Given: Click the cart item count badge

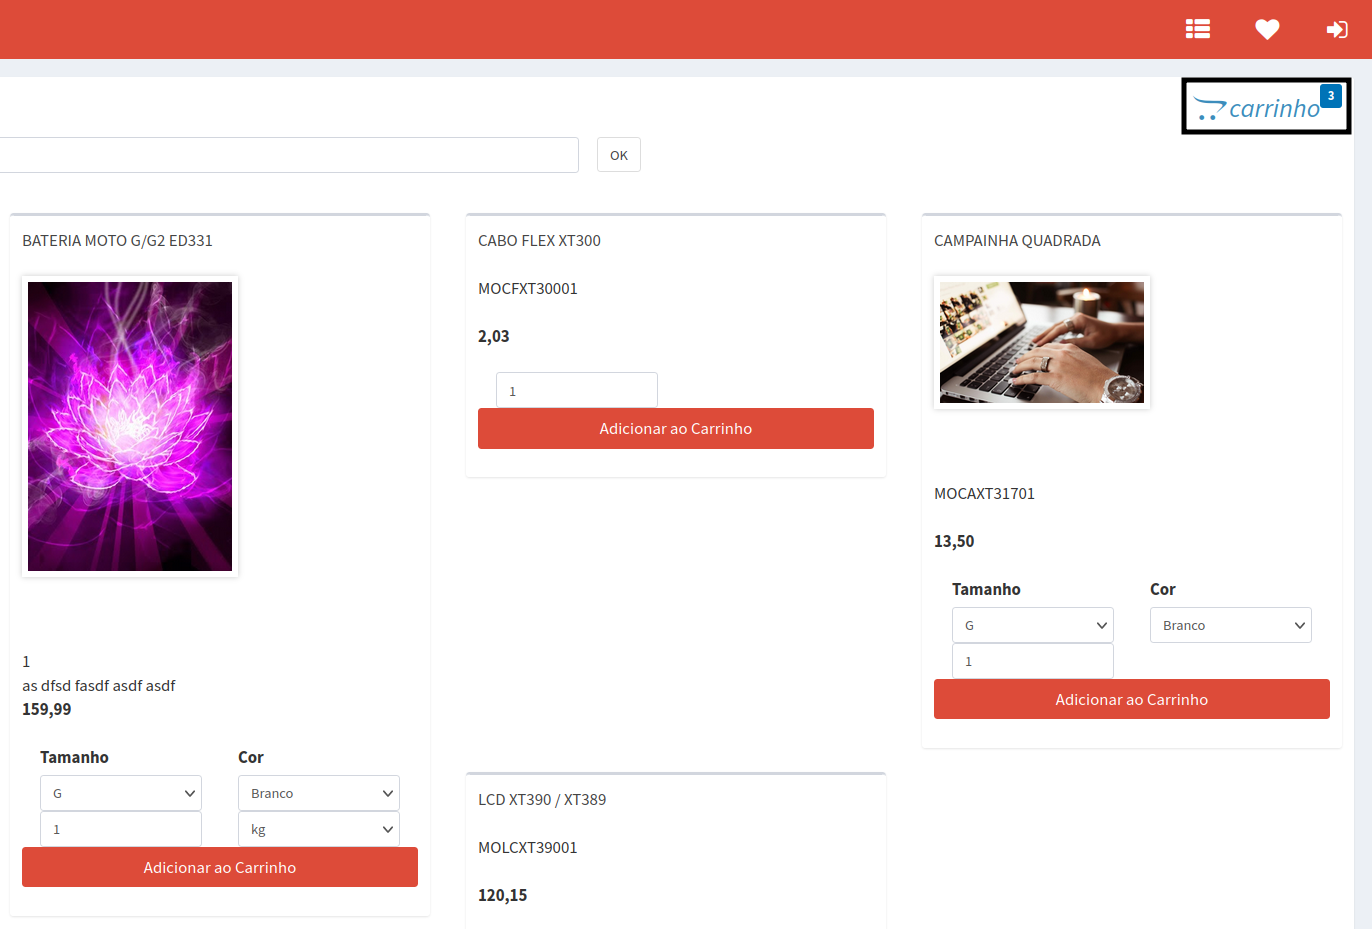Looking at the screenshot, I should (1330, 96).
